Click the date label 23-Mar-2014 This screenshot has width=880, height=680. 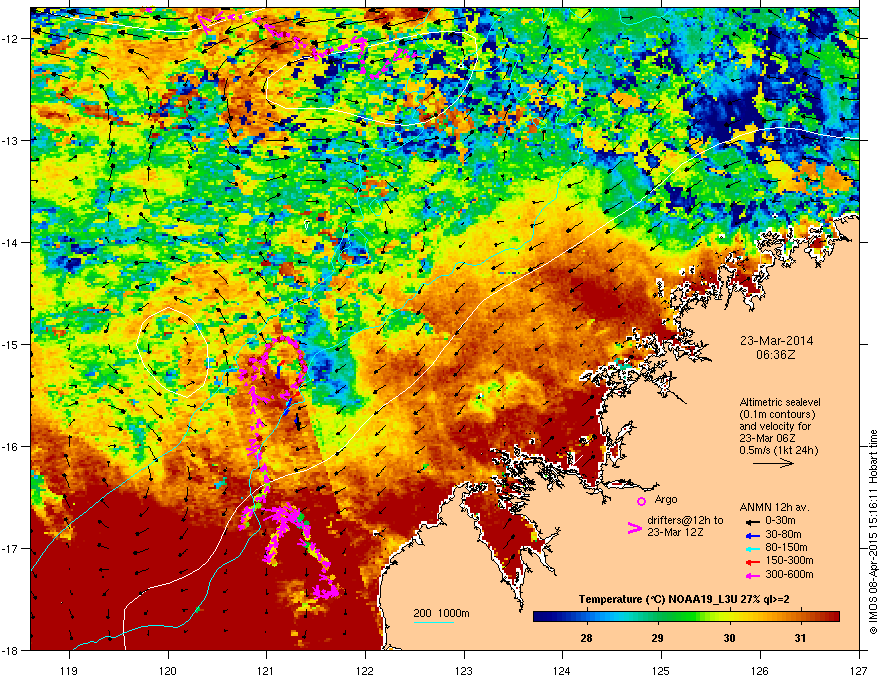pos(776,341)
